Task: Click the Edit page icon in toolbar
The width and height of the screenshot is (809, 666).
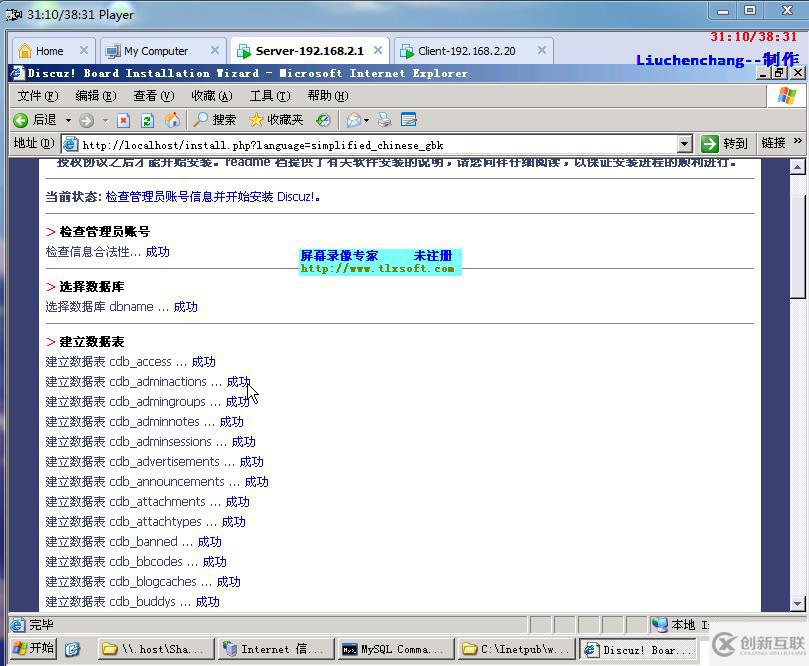Action: point(409,120)
